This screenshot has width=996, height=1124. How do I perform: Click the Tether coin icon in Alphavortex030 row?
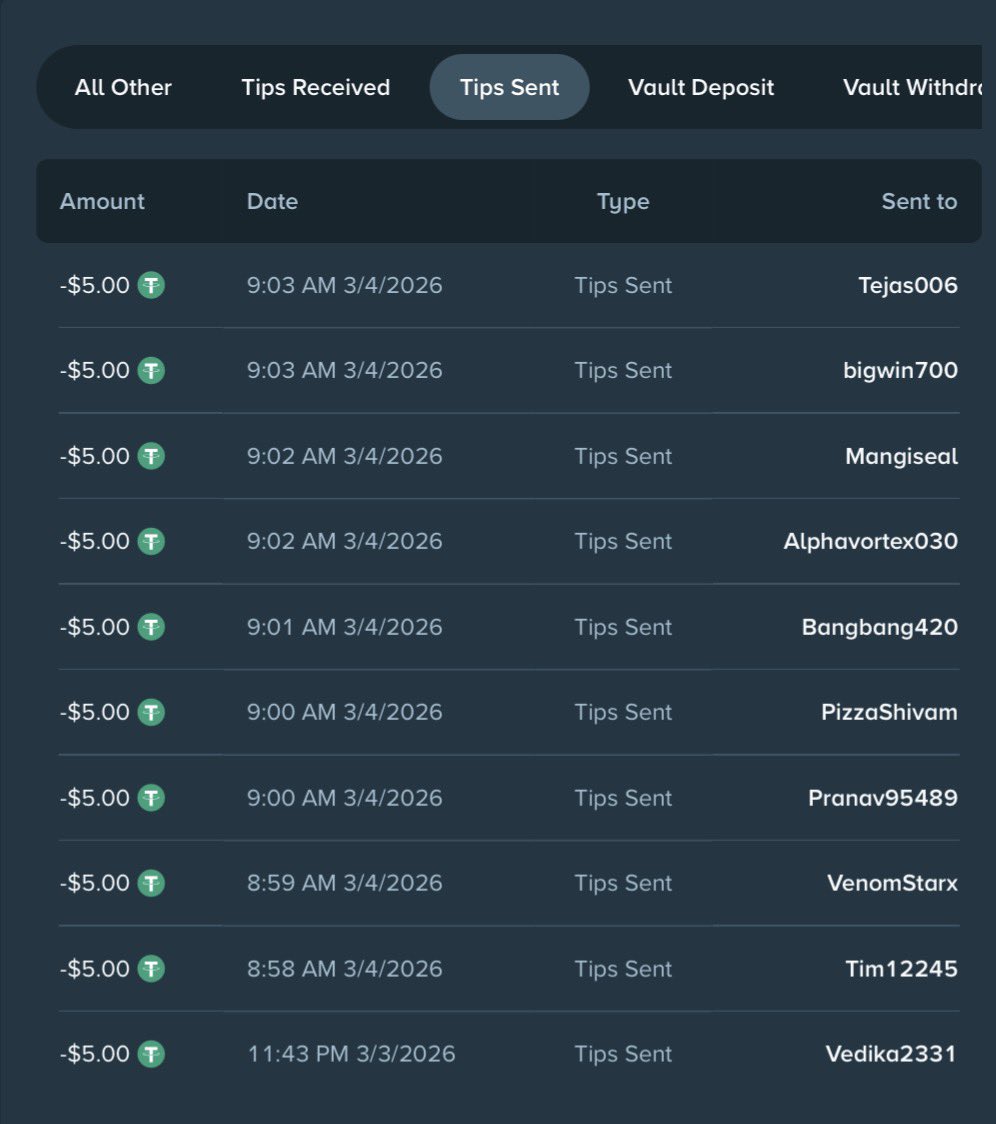(x=151, y=541)
